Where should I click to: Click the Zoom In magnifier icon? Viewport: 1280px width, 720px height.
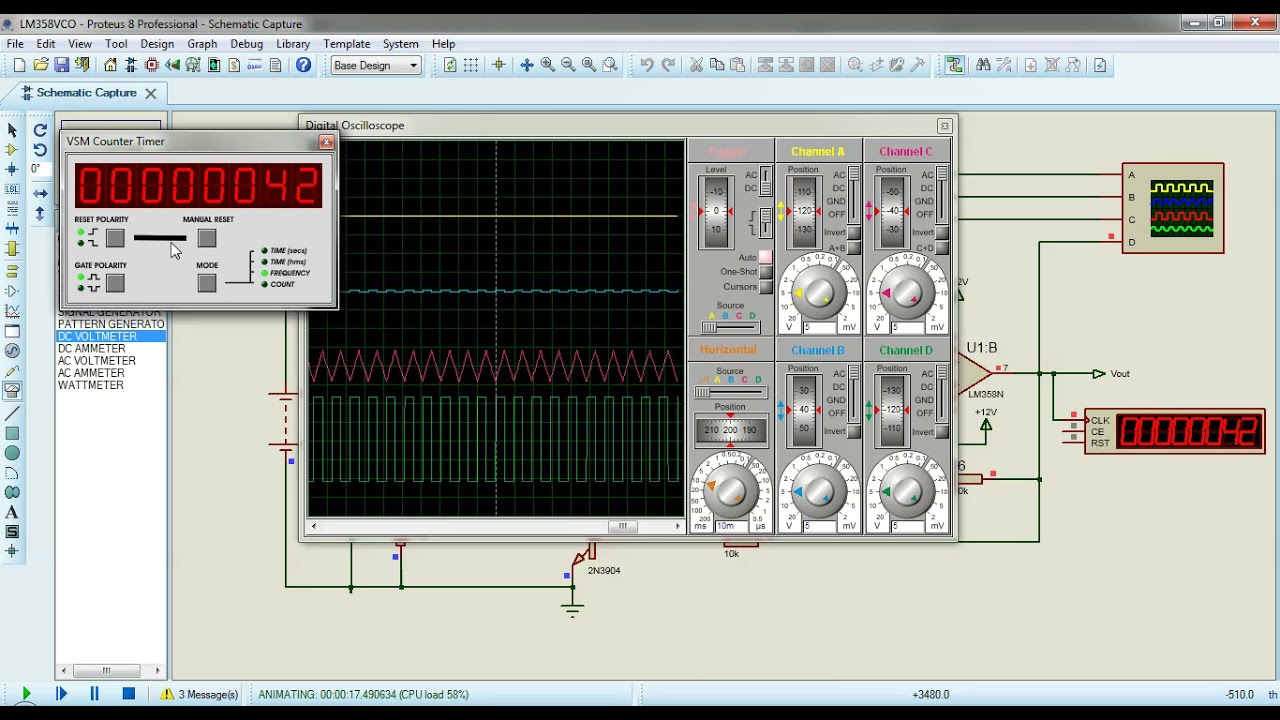pyautogui.click(x=548, y=65)
